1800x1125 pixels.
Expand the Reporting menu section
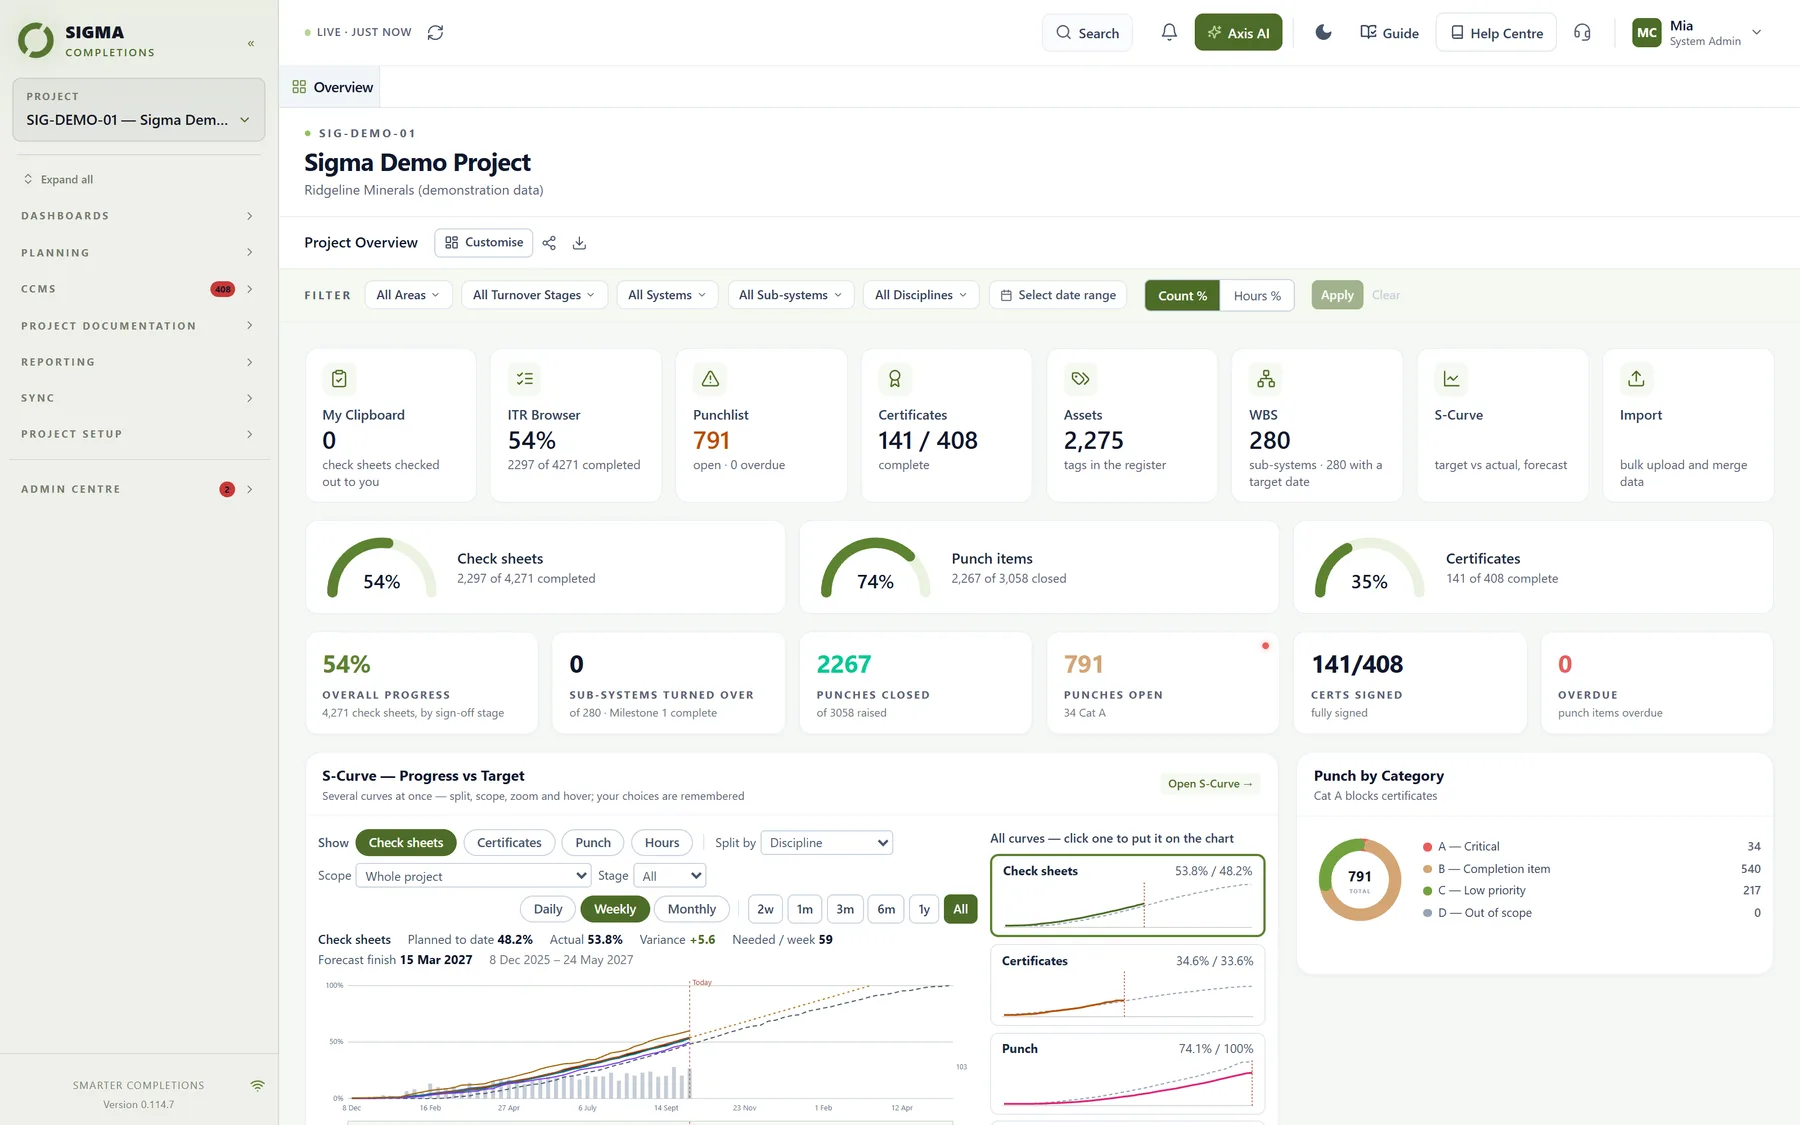click(x=137, y=362)
